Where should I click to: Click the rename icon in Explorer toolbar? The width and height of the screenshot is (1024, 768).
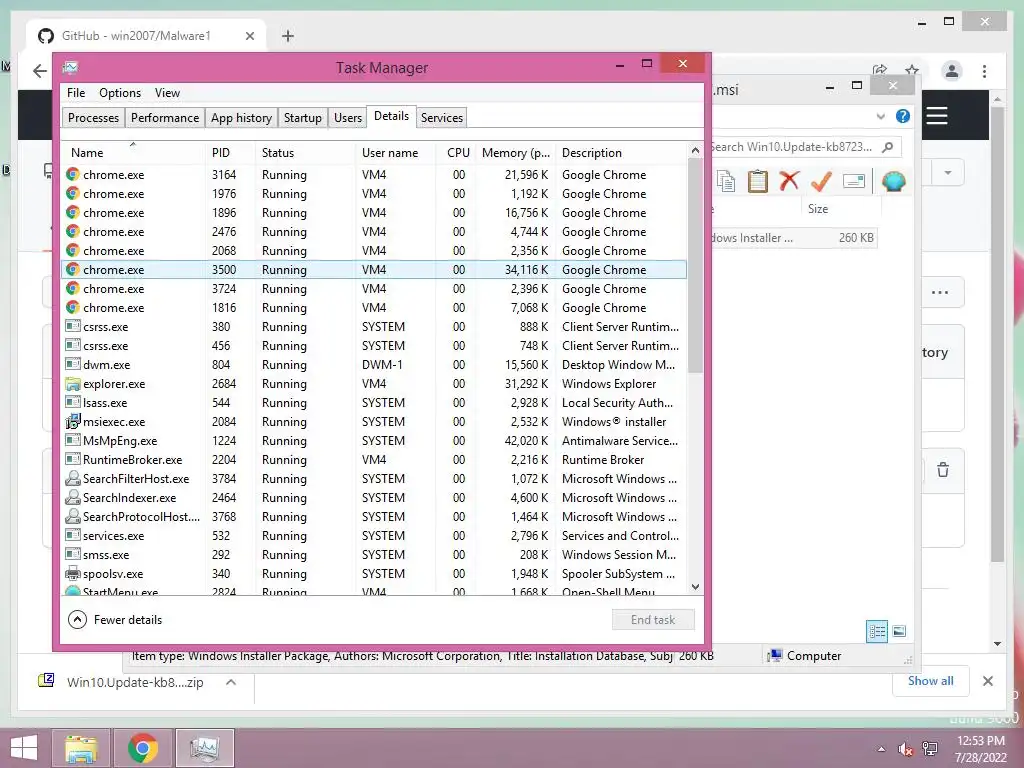[x=854, y=181]
